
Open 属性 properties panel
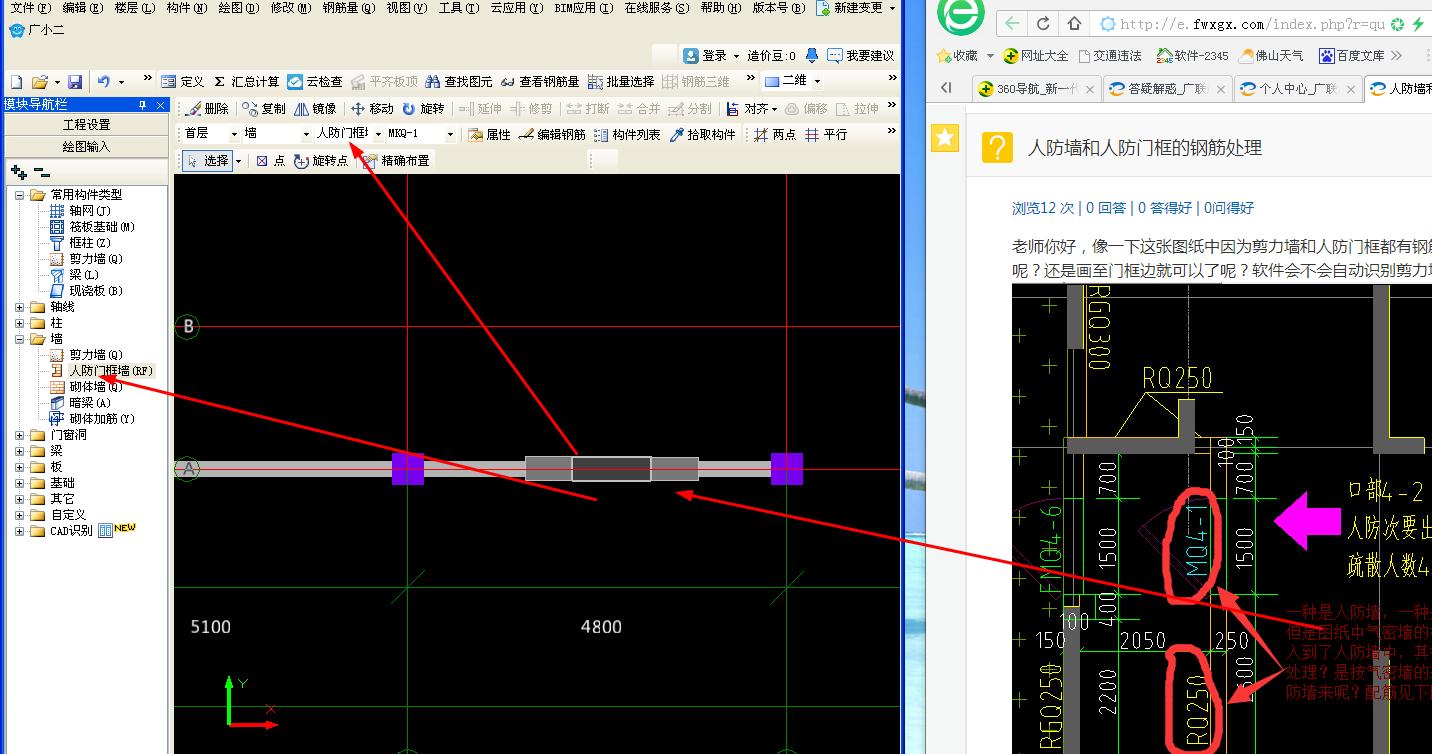[x=489, y=134]
